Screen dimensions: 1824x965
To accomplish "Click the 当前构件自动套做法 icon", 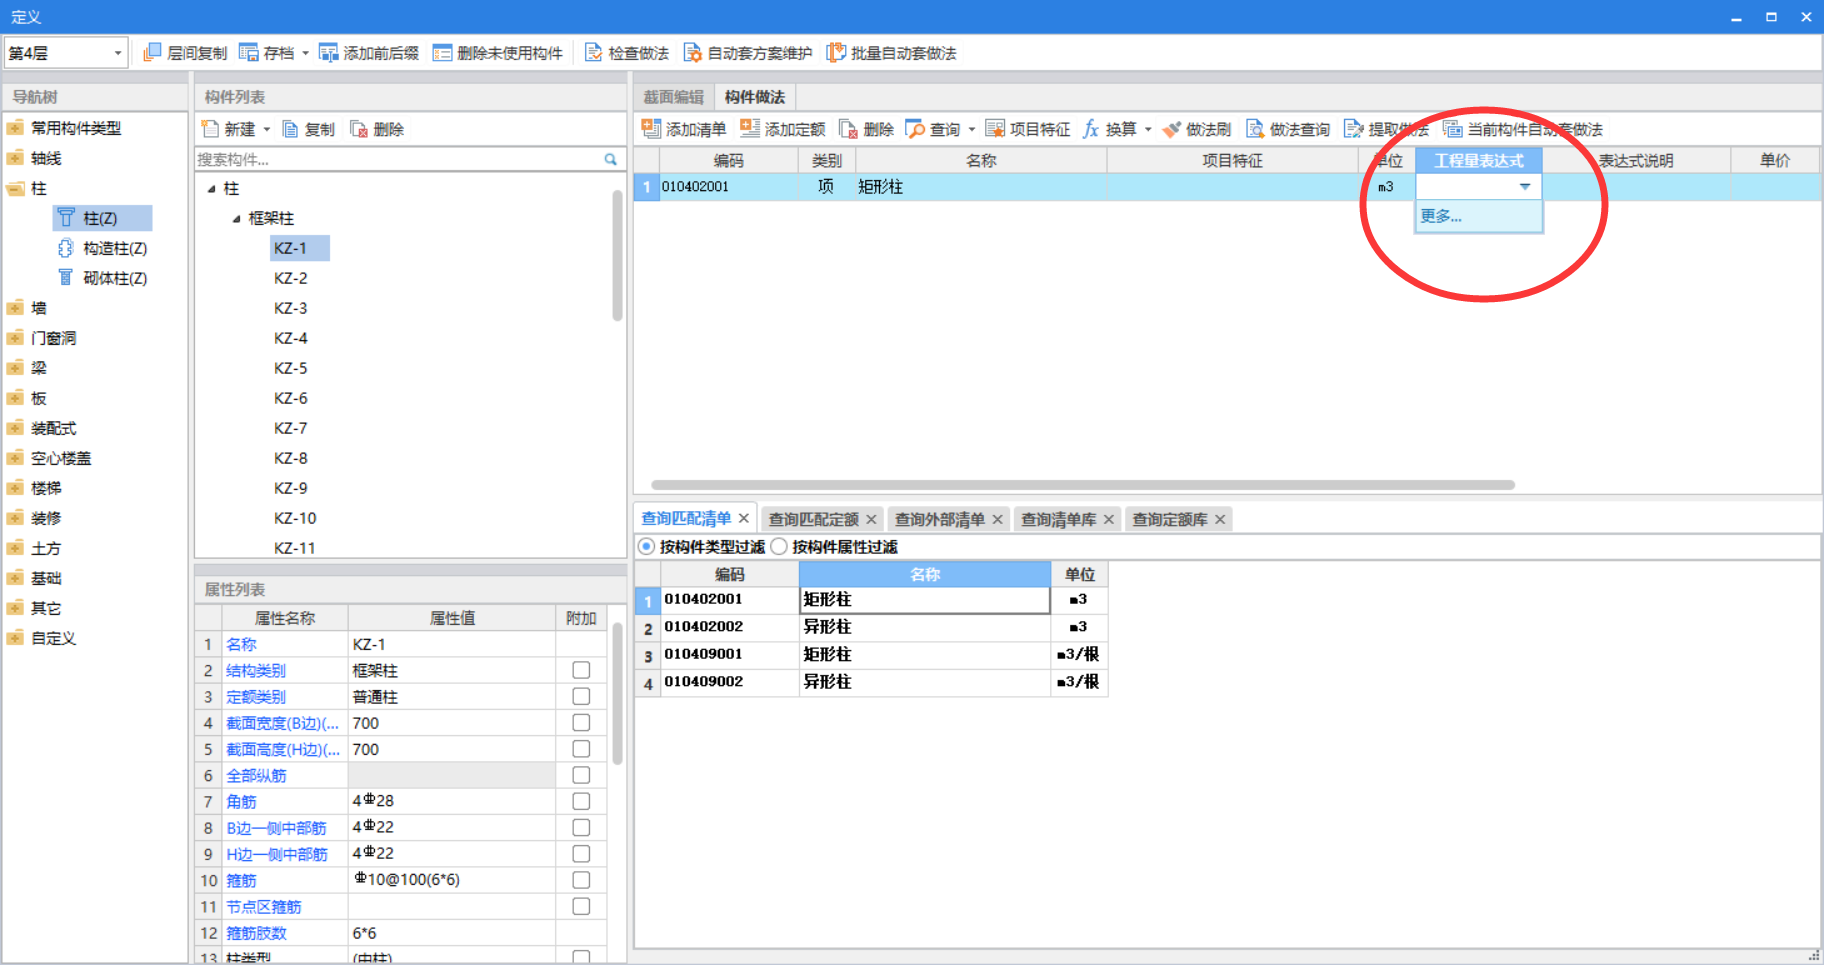I will click(x=1452, y=129).
